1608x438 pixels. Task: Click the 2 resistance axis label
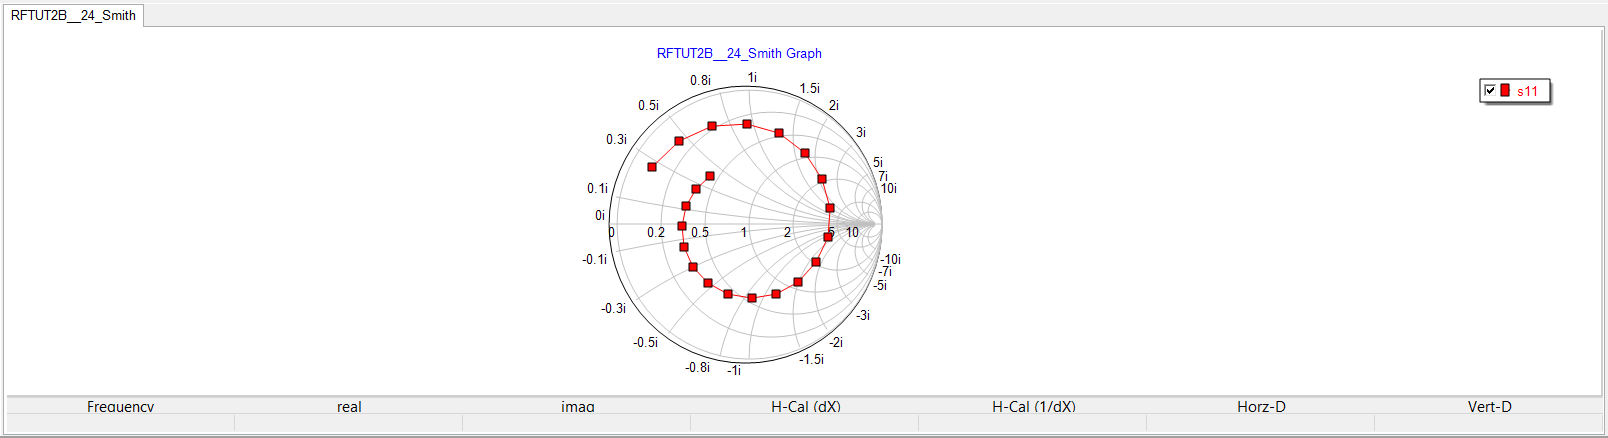click(787, 232)
